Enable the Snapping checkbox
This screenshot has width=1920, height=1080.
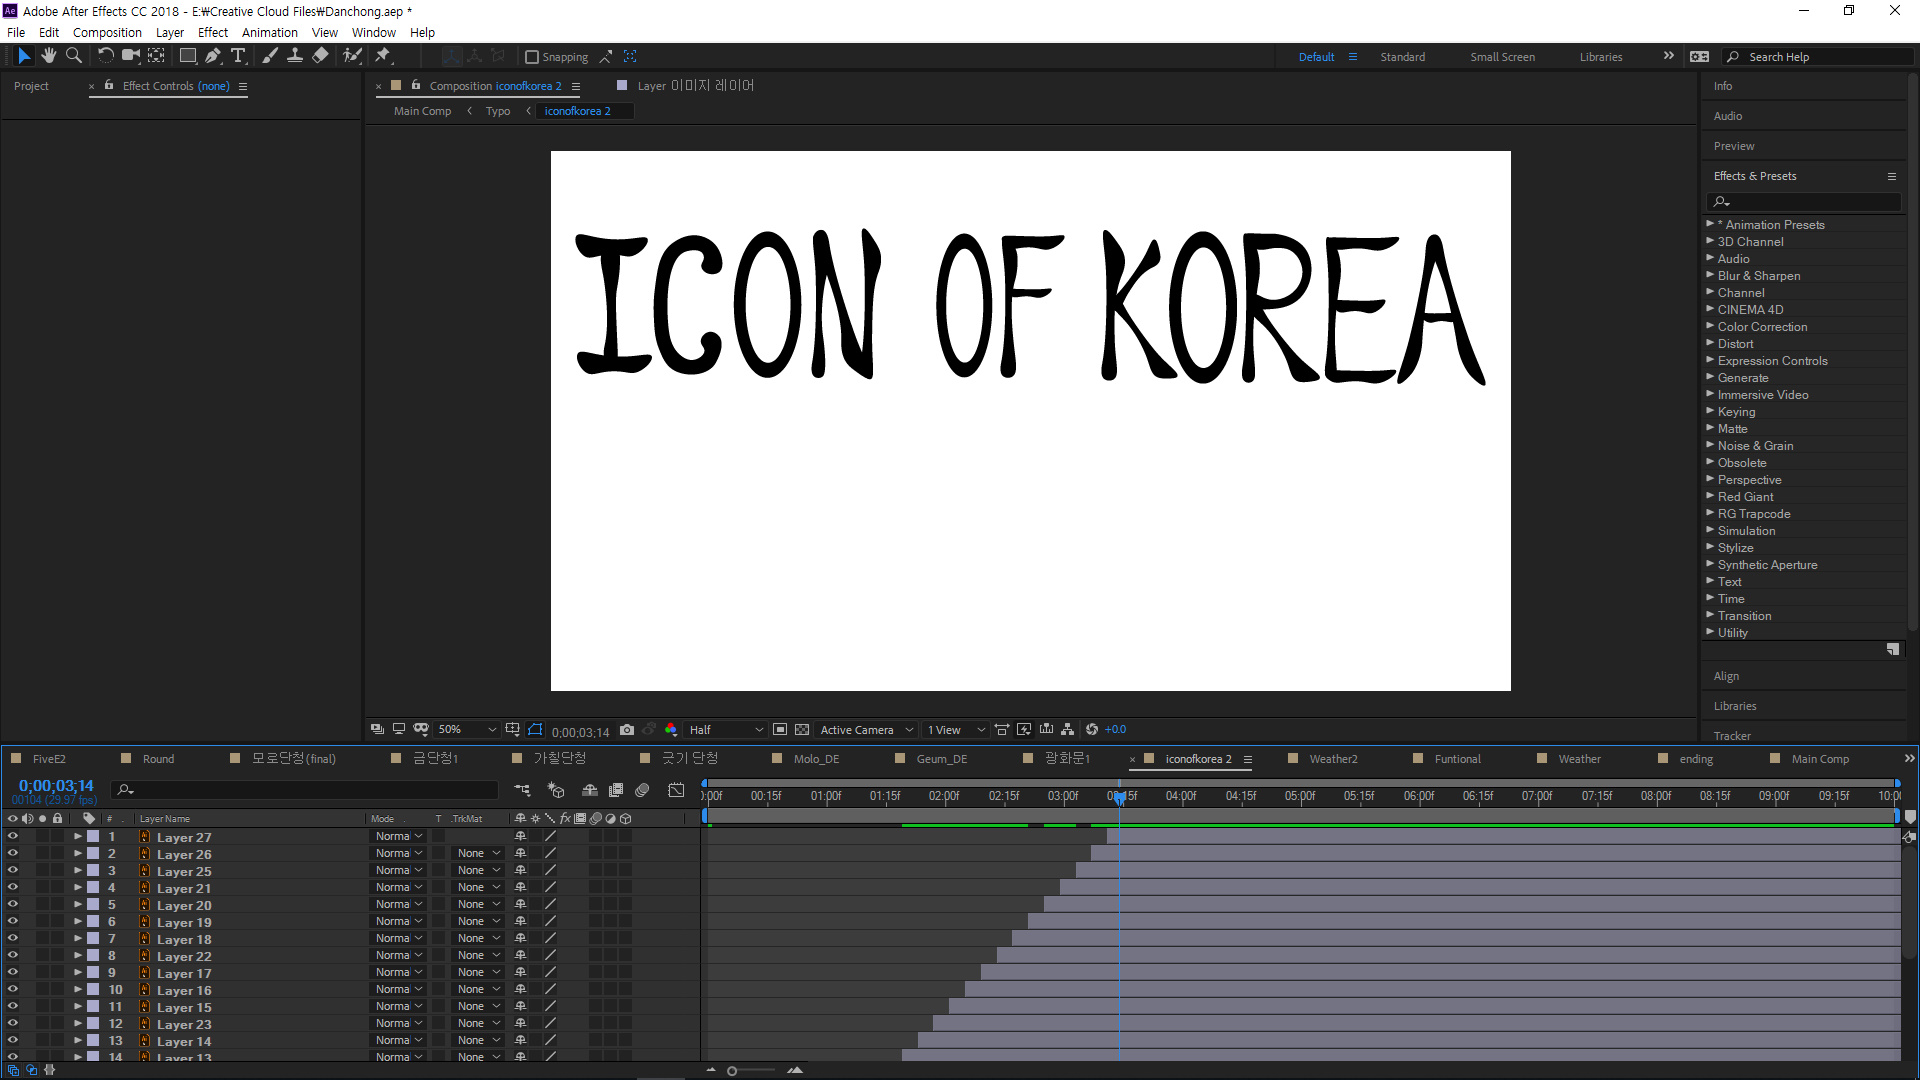(532, 57)
